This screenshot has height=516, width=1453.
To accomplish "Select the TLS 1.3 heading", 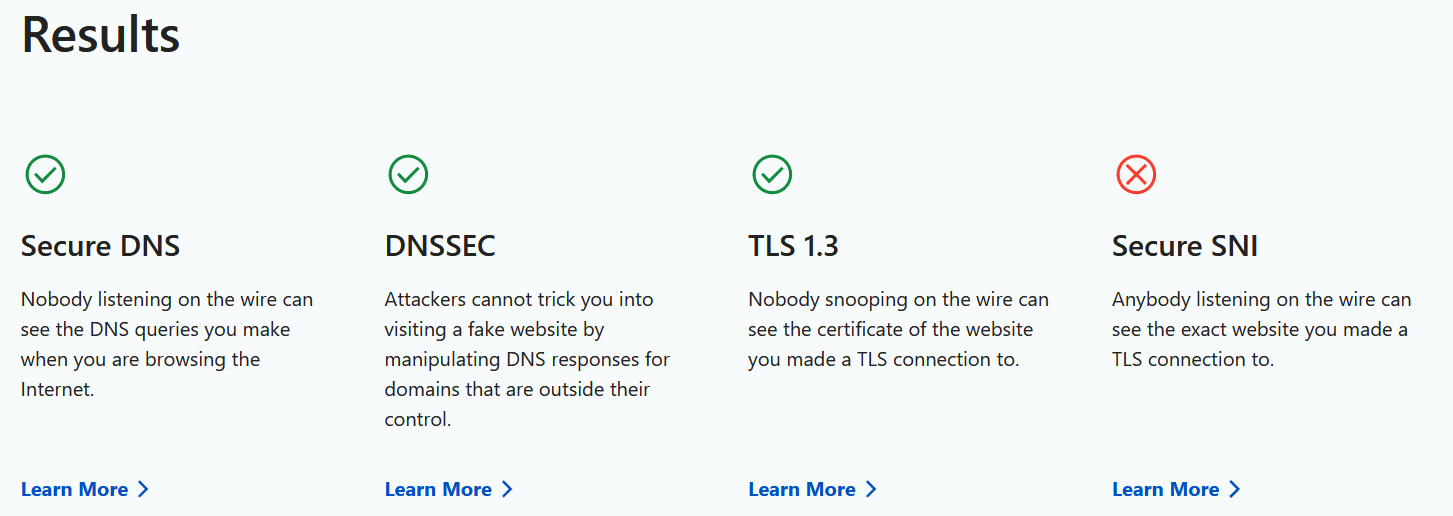I will [x=793, y=246].
